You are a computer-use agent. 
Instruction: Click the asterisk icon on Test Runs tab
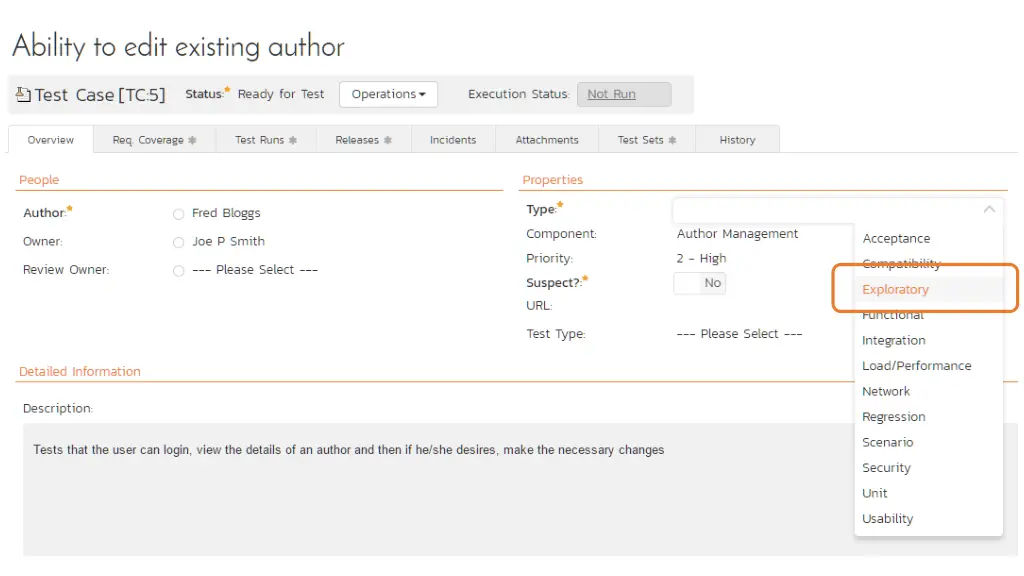click(293, 140)
